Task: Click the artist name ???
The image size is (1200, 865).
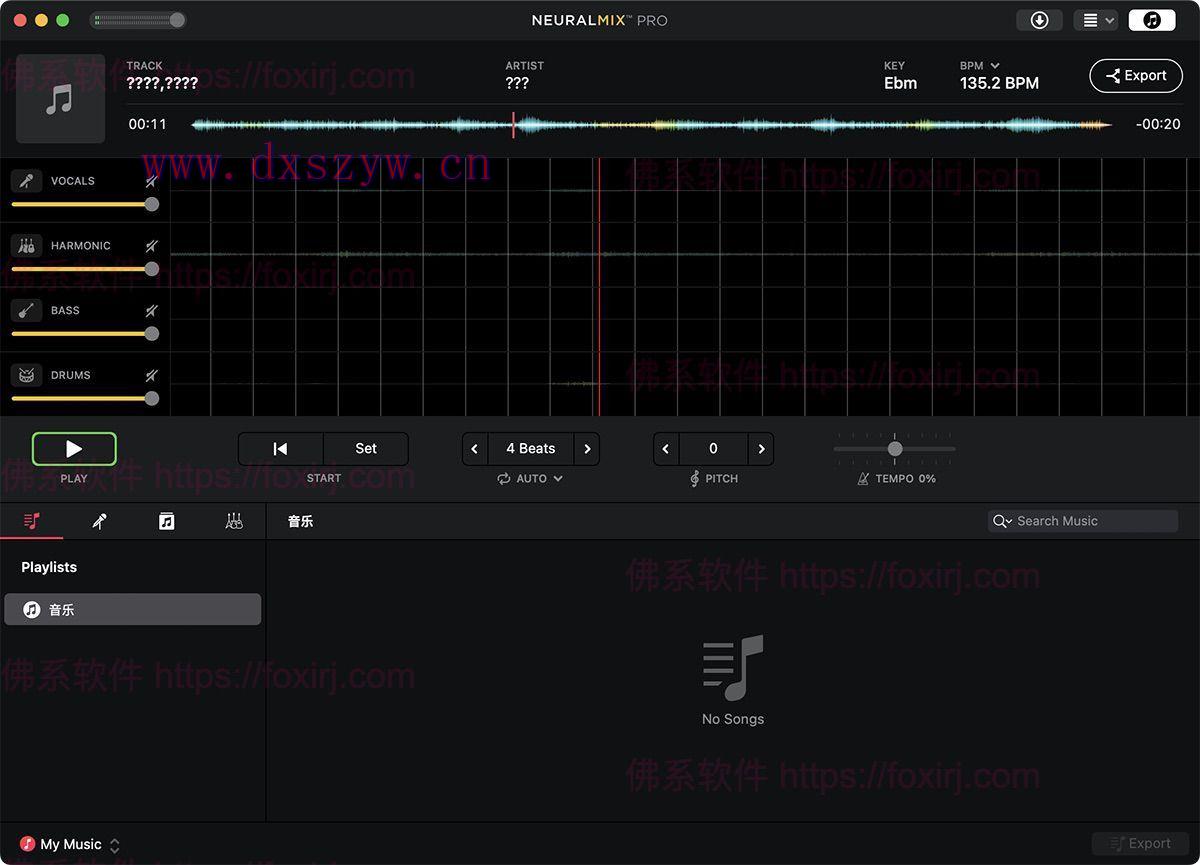Action: [x=517, y=83]
